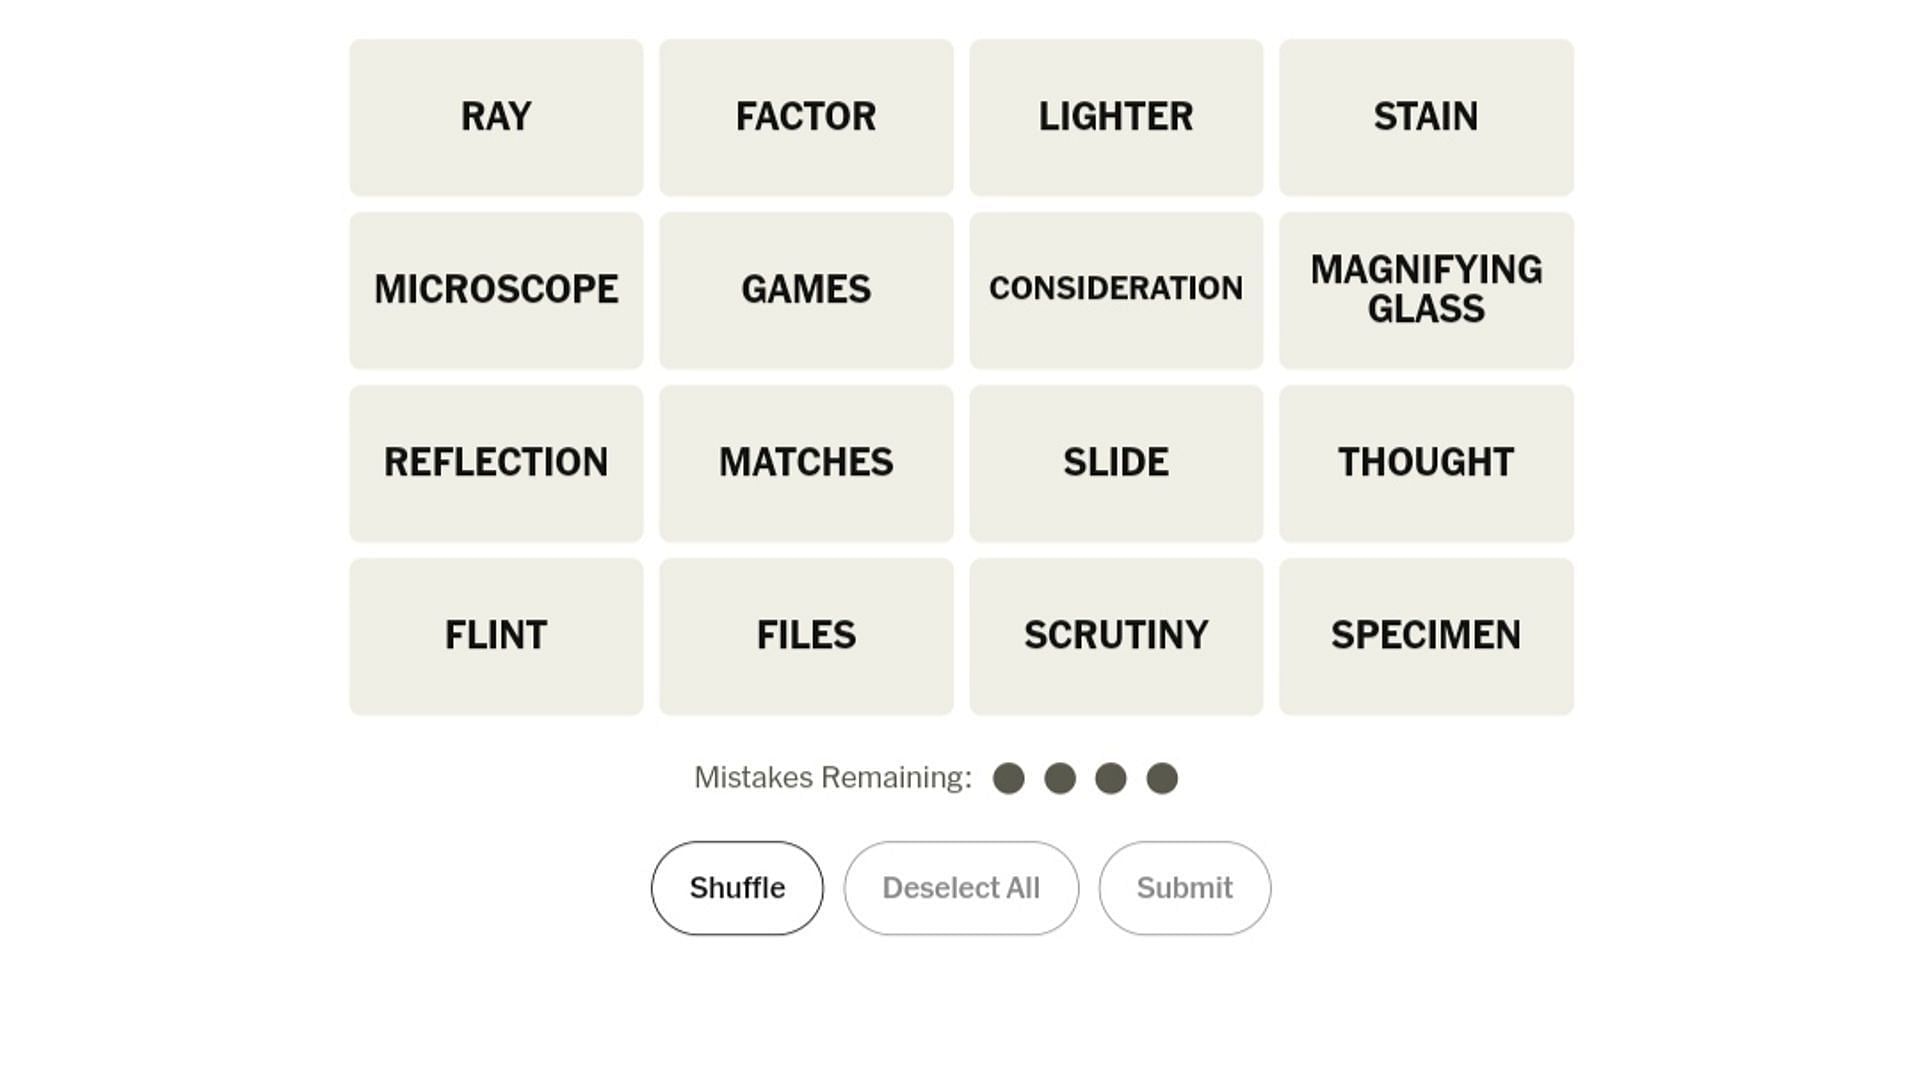Select the FILES word tile

point(806,636)
